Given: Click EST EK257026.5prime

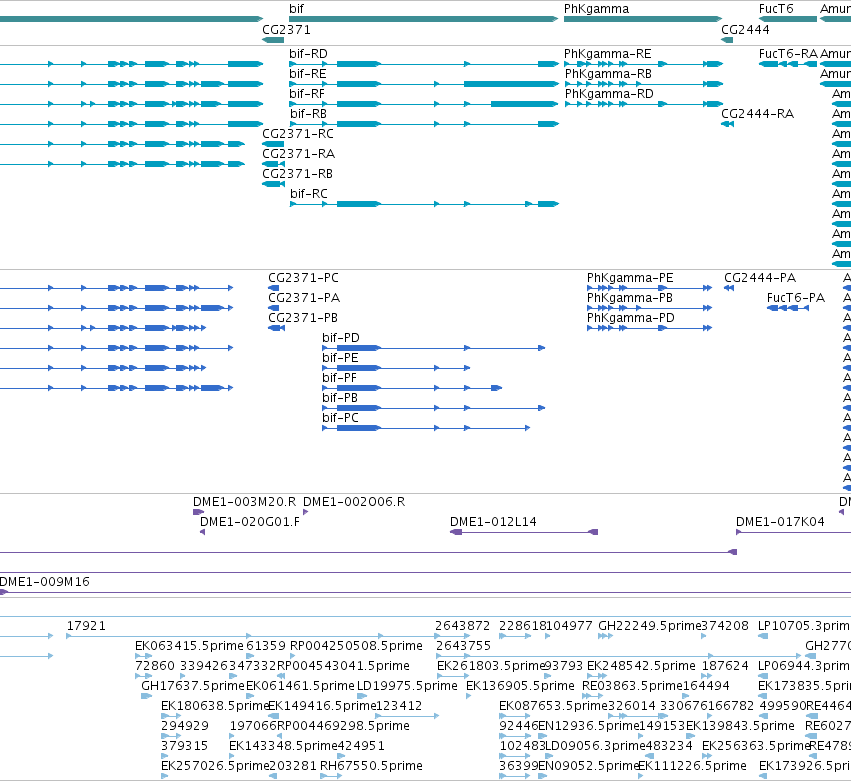Looking at the screenshot, I should pos(165,777).
